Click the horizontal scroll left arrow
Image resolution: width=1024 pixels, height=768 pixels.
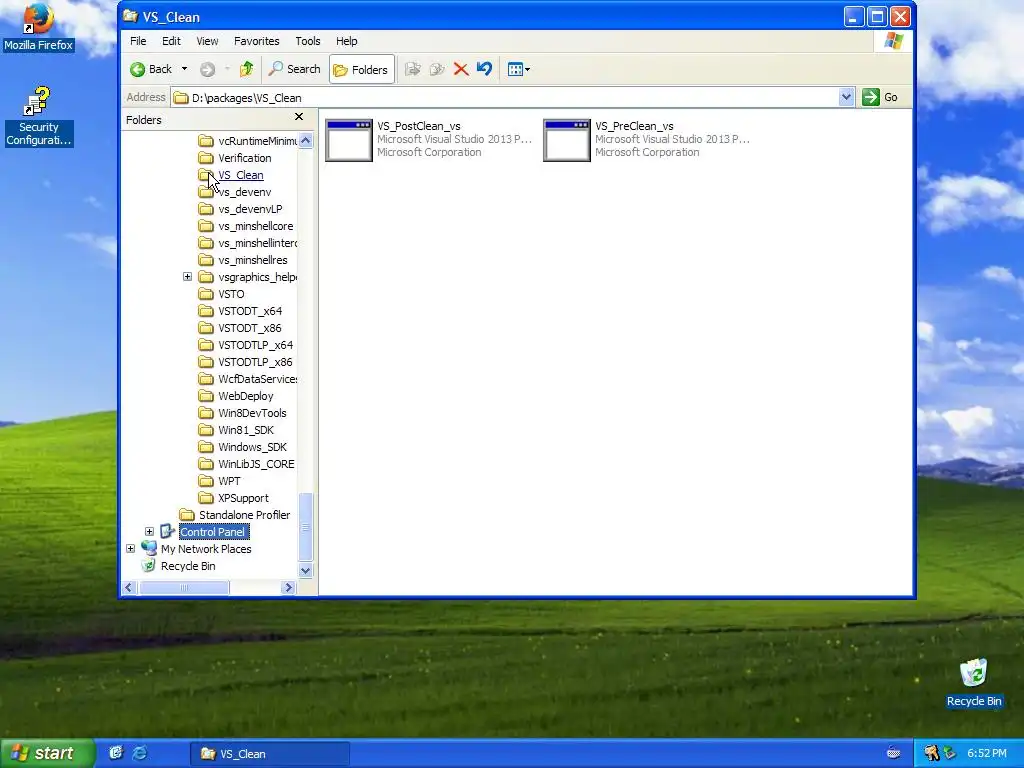pyautogui.click(x=129, y=588)
